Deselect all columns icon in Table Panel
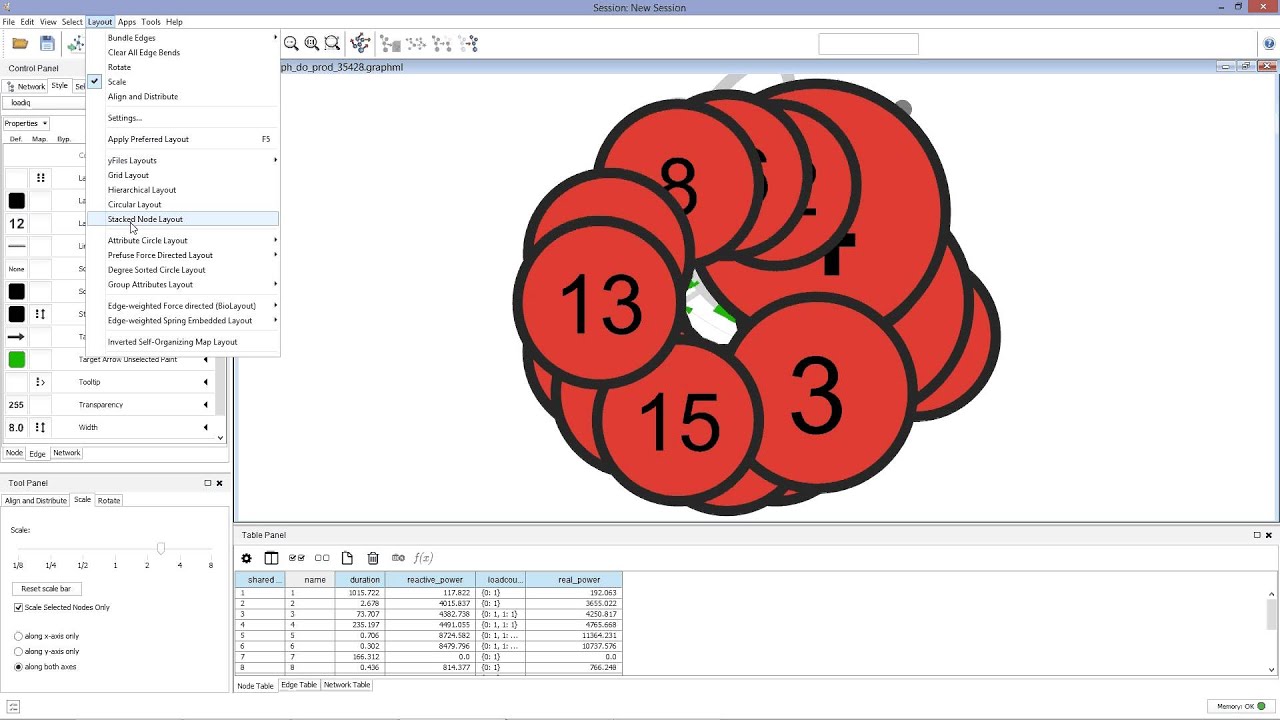The image size is (1280, 720). click(322, 558)
